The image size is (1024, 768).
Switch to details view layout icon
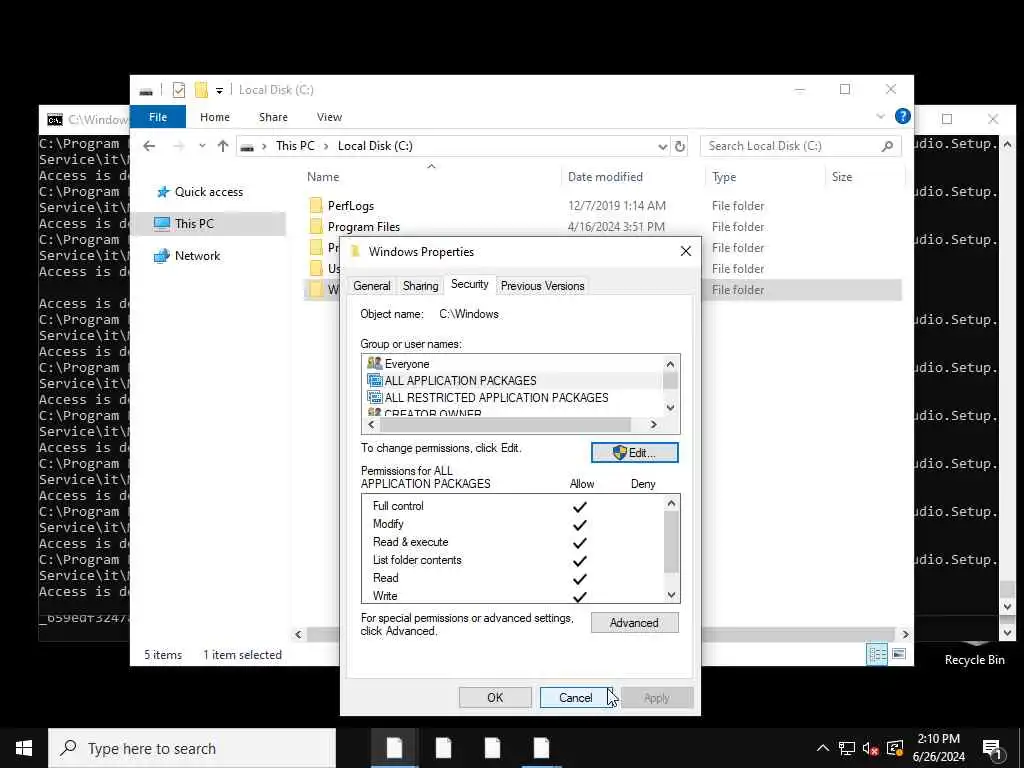(877, 654)
